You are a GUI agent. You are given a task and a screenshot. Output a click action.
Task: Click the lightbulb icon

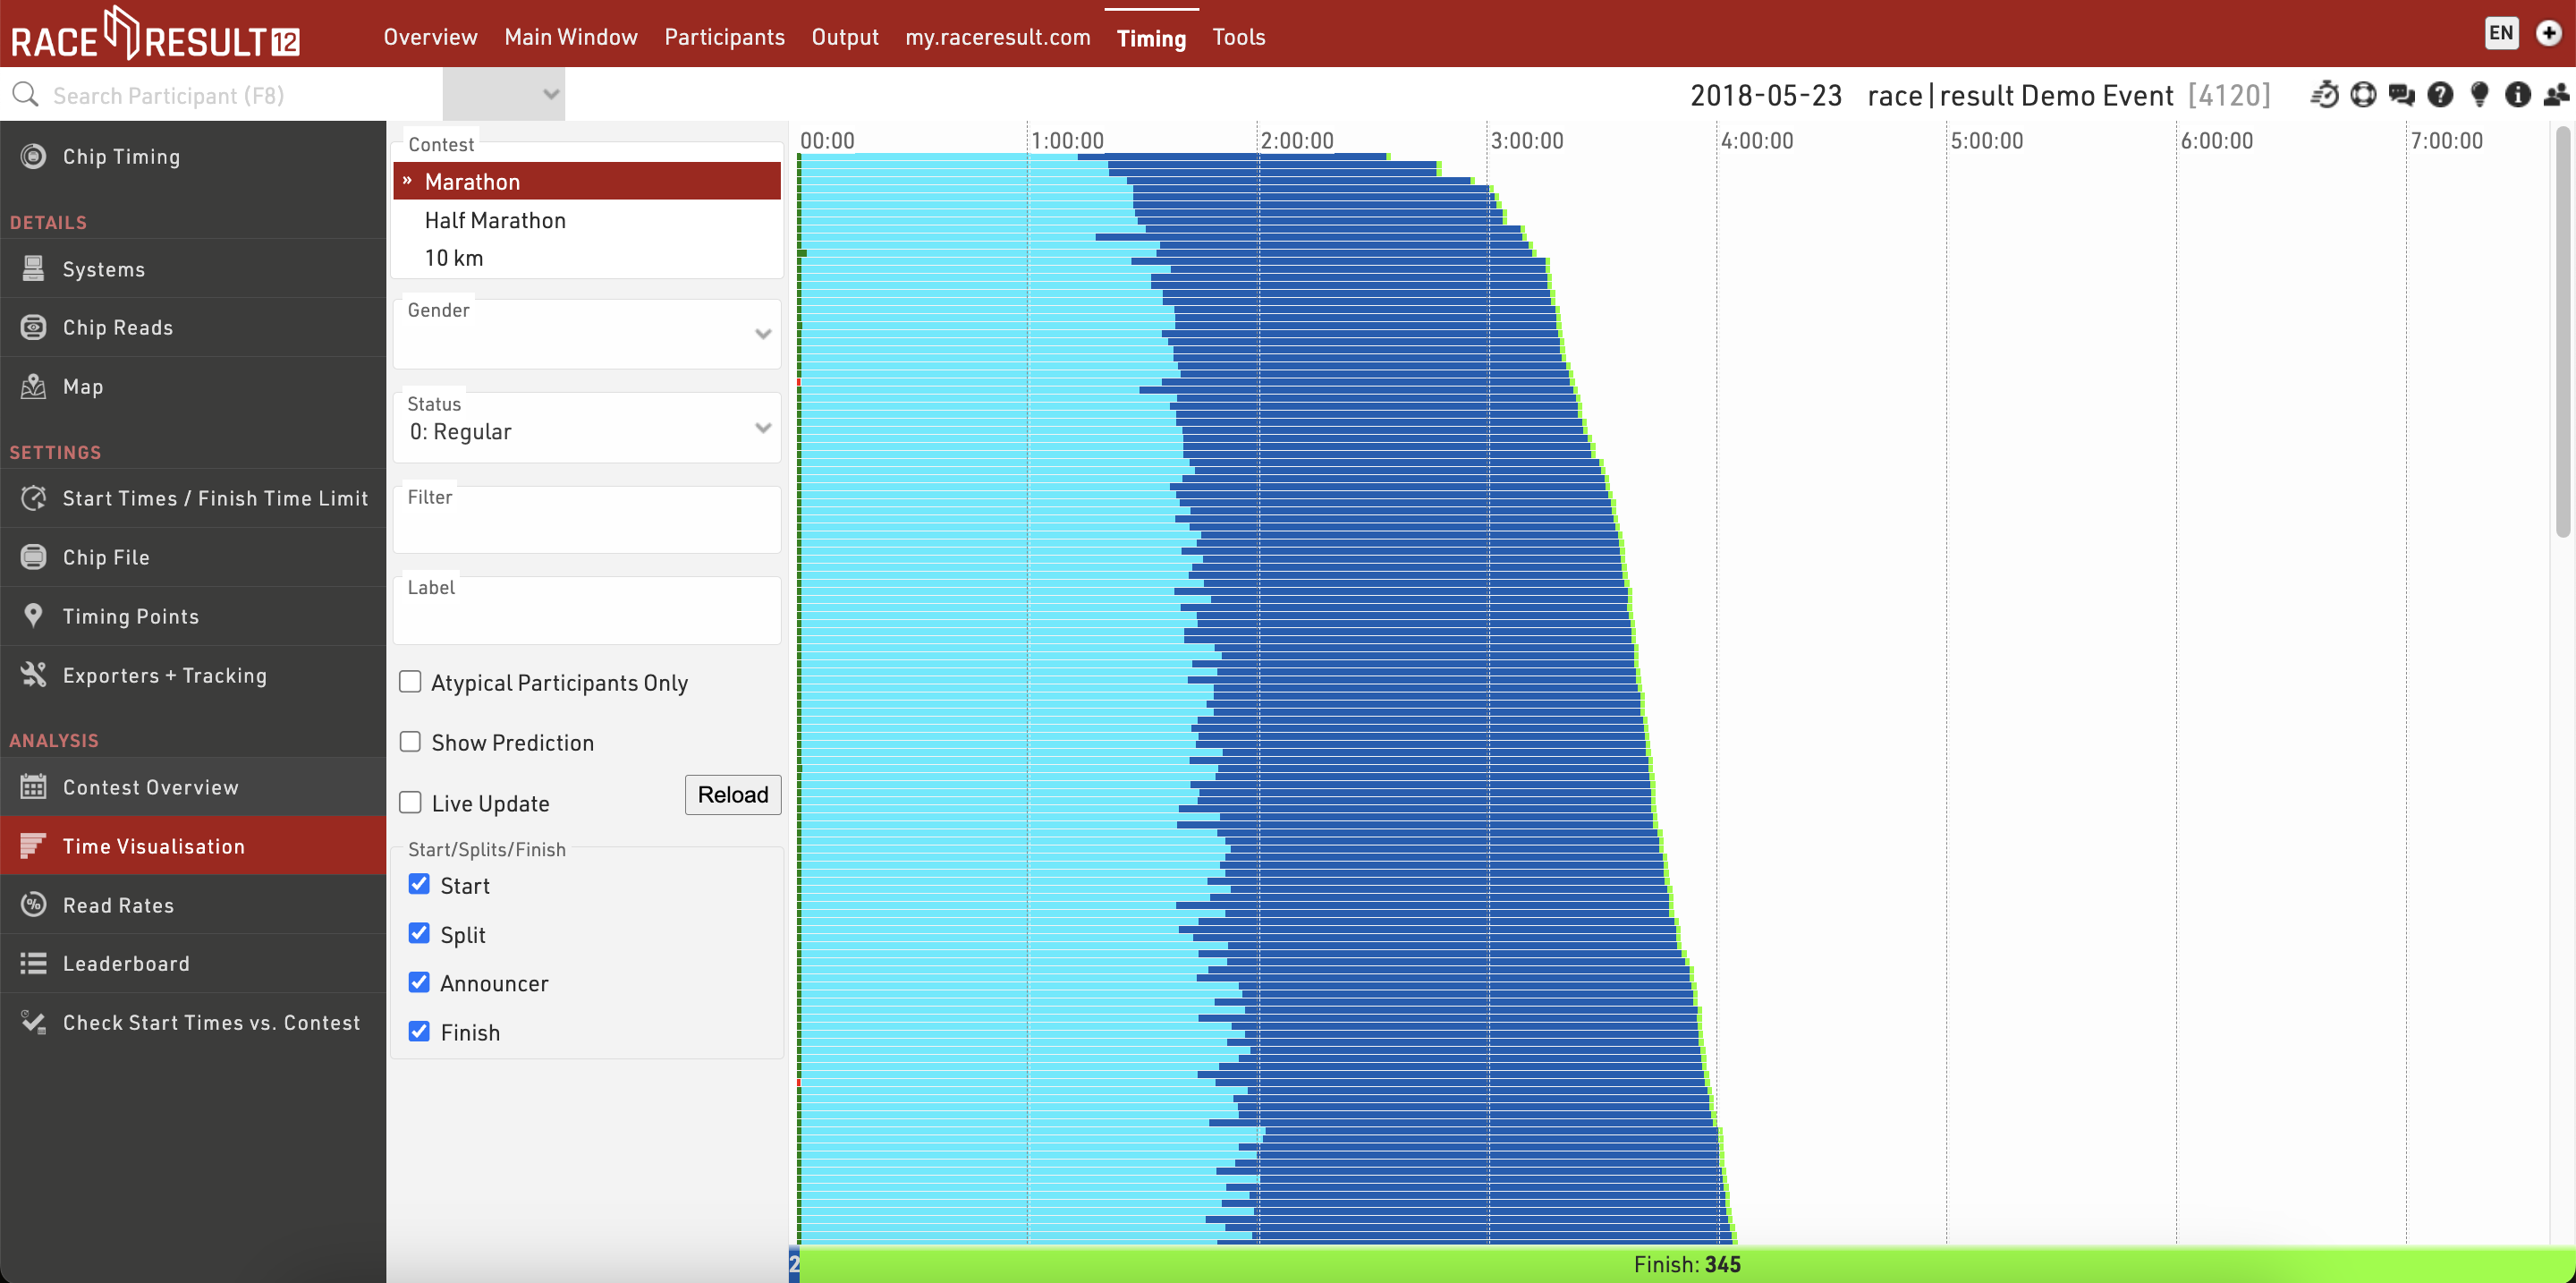point(2479,95)
